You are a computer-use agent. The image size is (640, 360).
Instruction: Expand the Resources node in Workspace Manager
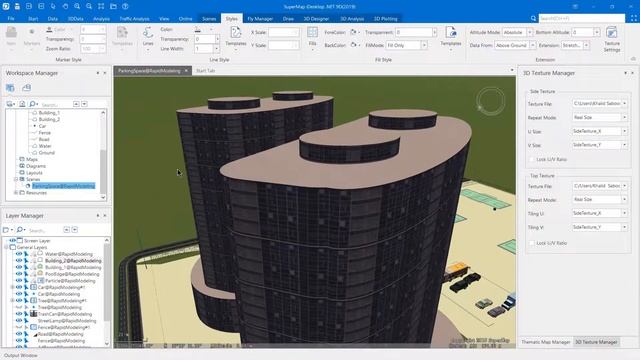tap(16, 193)
